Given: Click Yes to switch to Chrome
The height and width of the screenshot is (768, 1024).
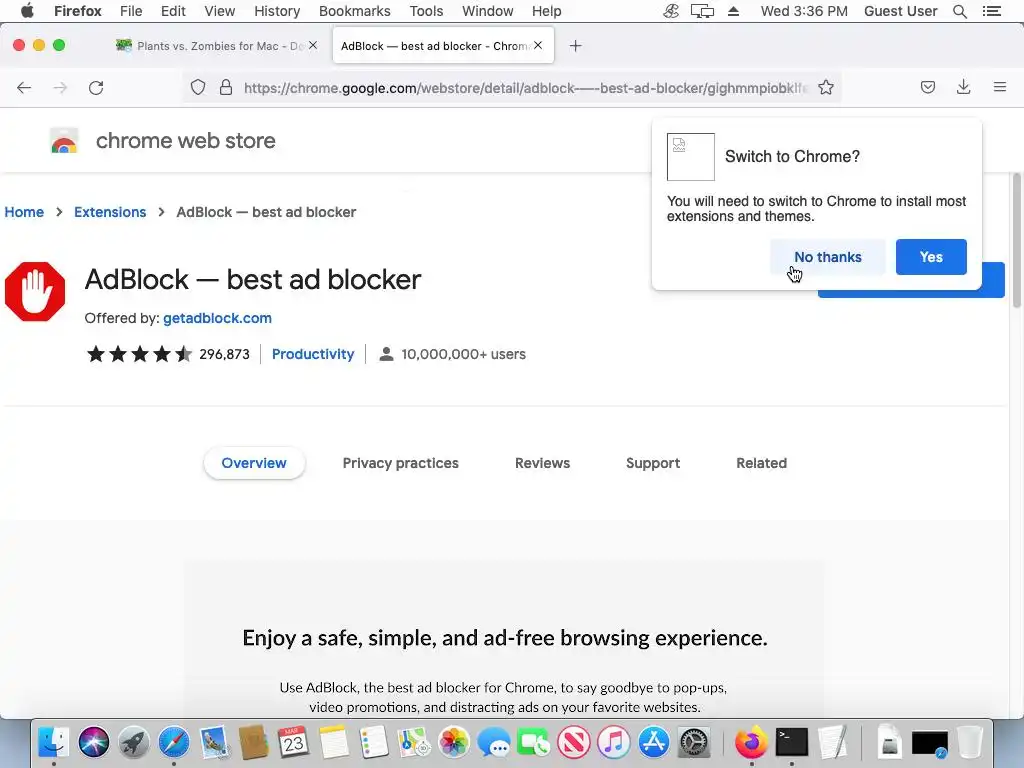Looking at the screenshot, I should 931,257.
